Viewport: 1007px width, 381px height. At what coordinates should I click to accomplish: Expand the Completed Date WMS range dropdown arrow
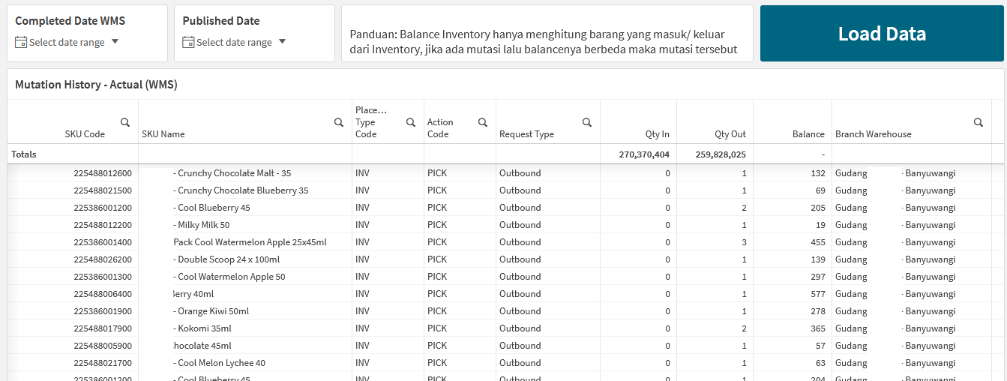[115, 42]
